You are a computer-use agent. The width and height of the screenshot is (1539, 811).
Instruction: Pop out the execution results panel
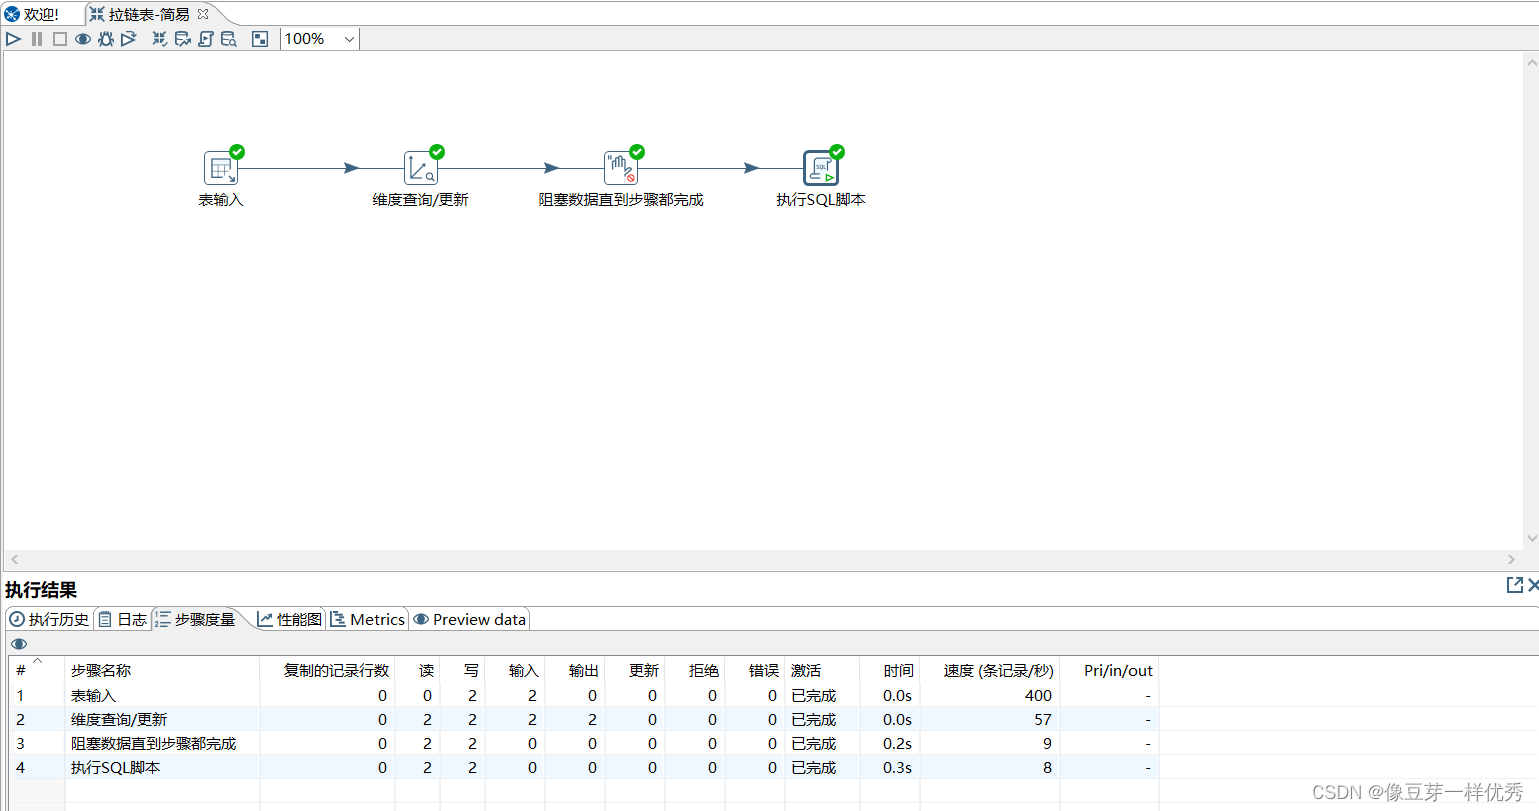point(1514,585)
